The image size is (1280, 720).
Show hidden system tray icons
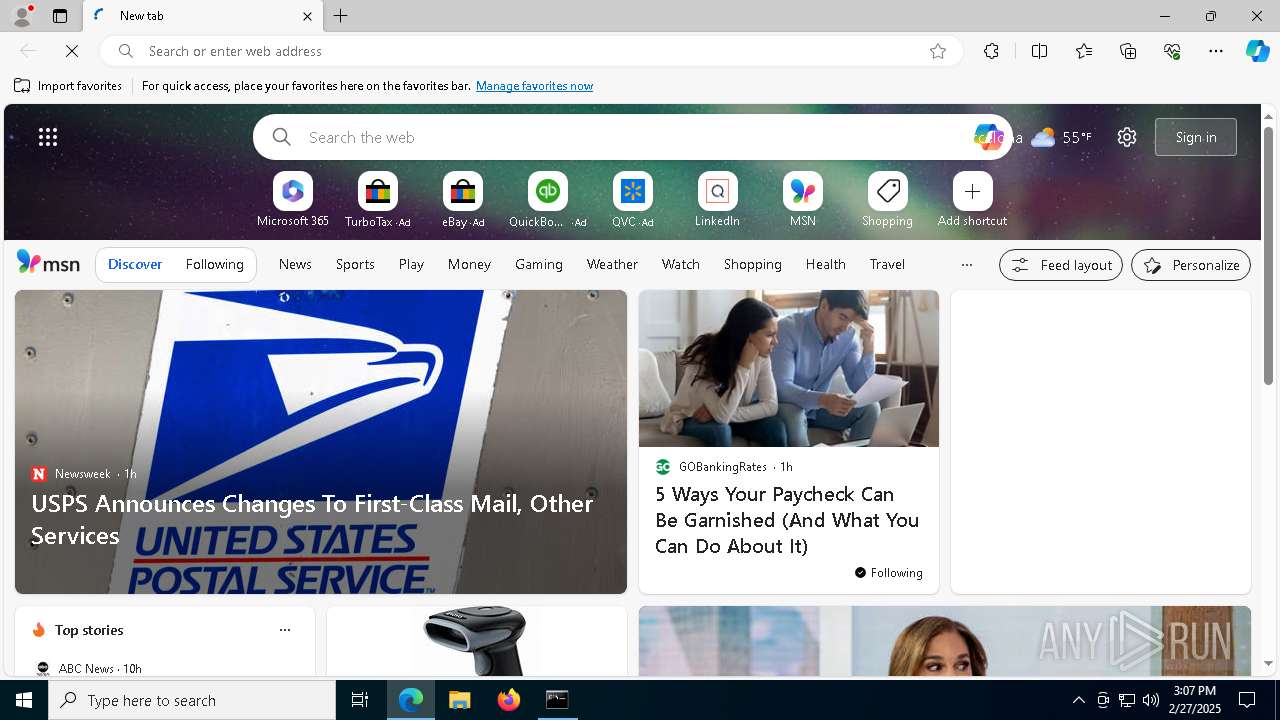(1078, 700)
